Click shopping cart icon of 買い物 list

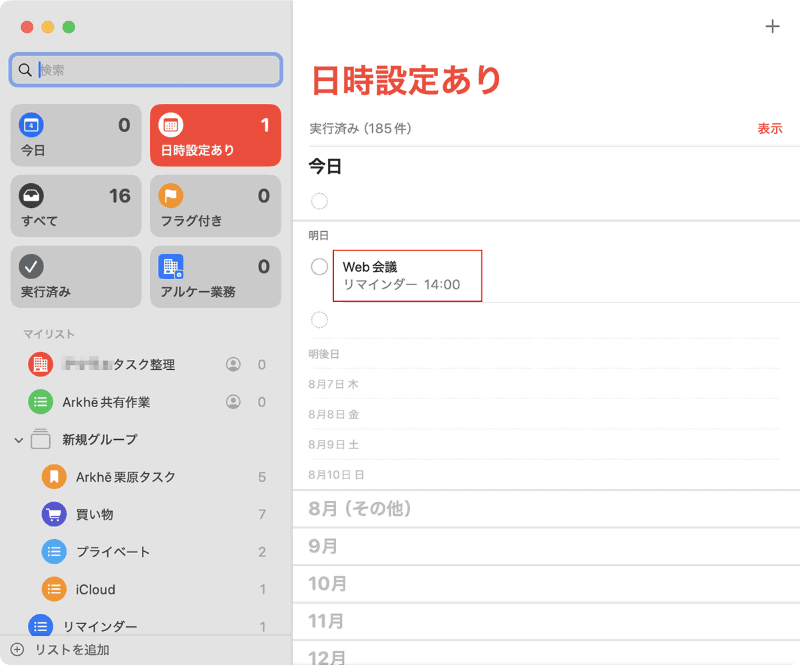[54, 514]
